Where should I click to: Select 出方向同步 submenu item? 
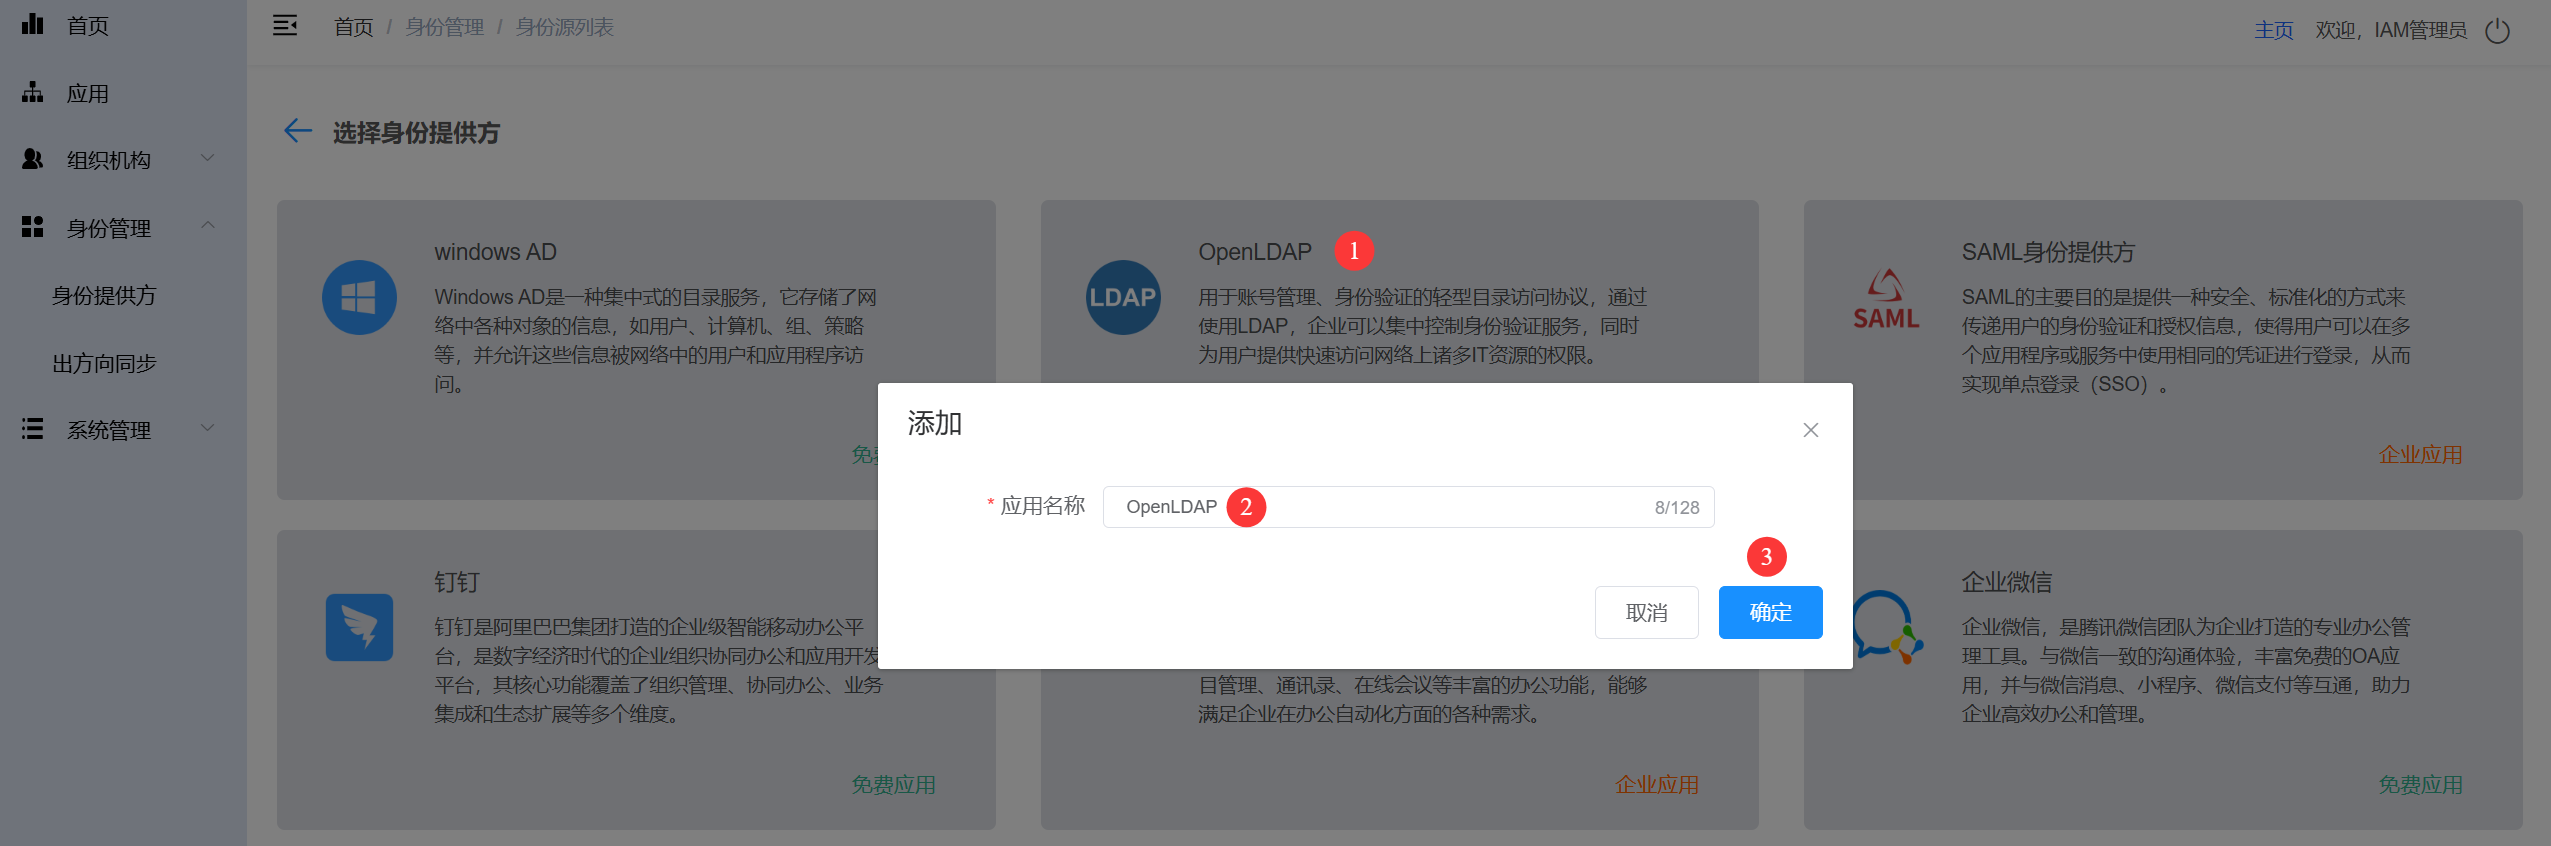pyautogui.click(x=104, y=364)
